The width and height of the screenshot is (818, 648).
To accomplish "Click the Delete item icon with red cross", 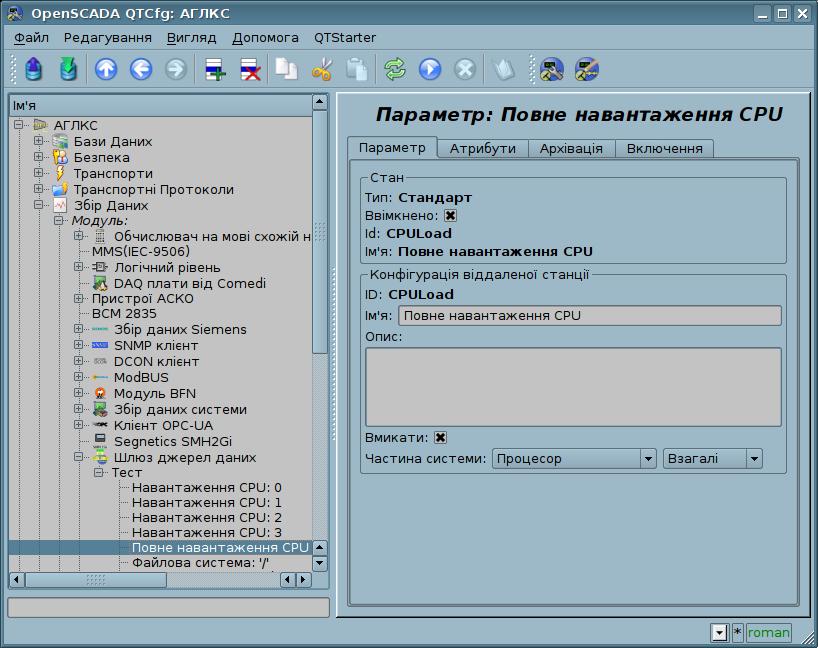I will click(x=249, y=69).
